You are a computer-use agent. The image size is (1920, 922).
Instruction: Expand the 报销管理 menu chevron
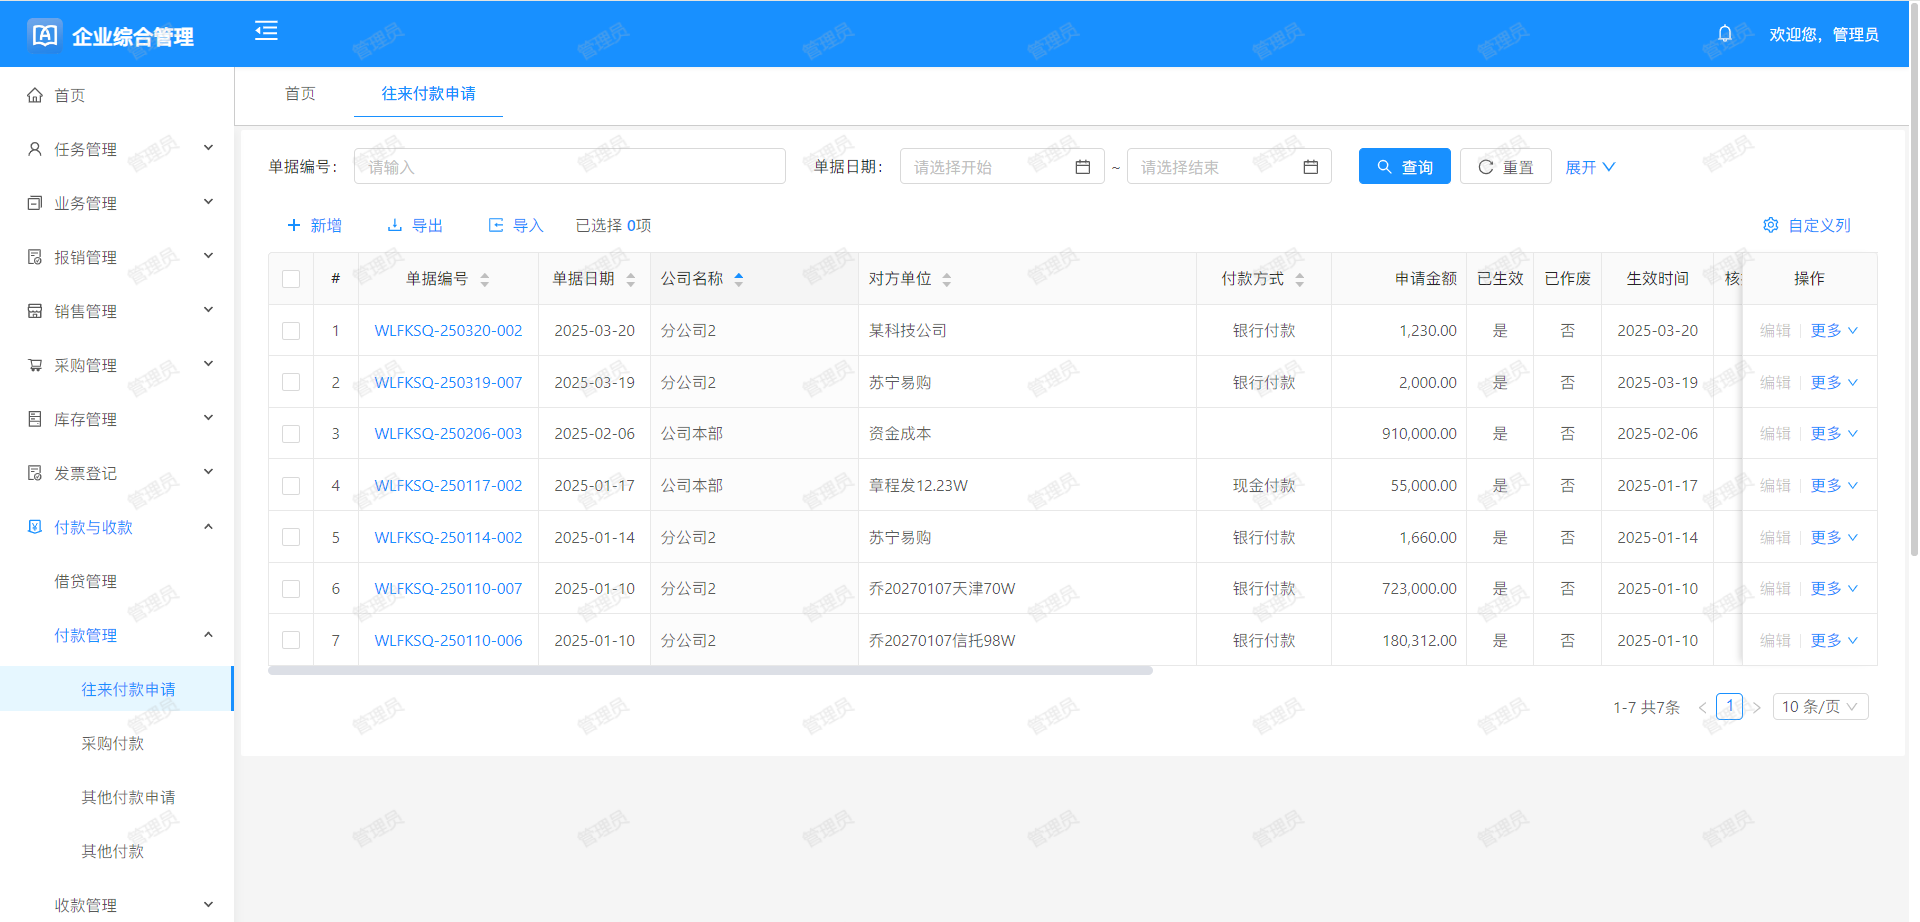209,256
